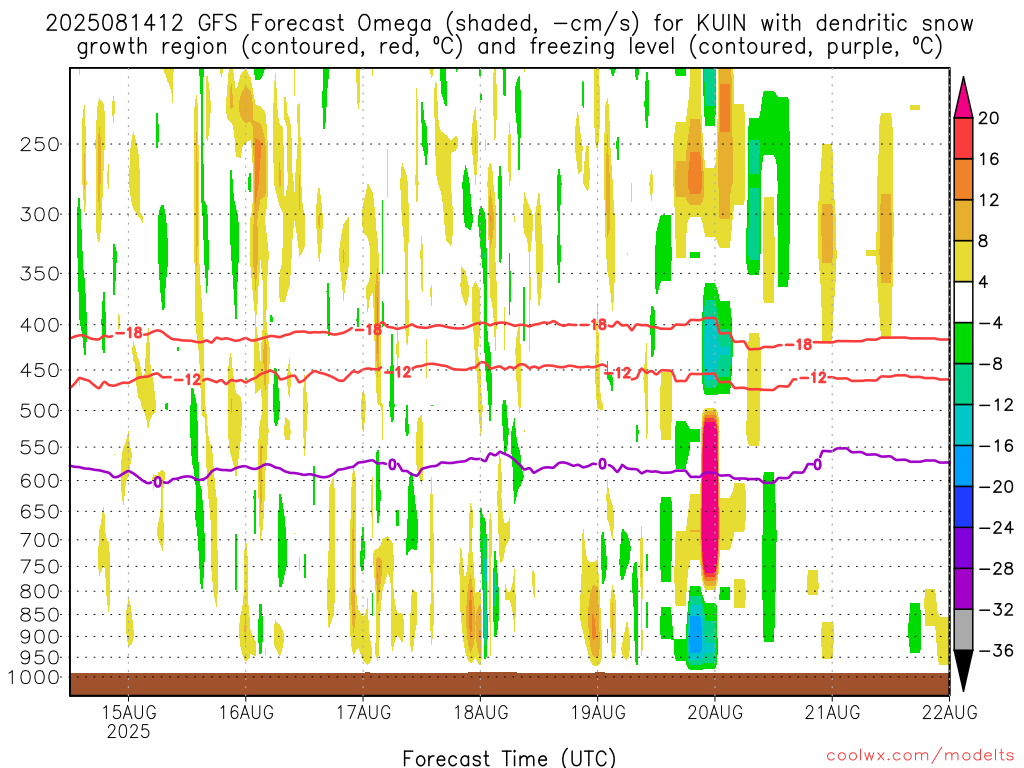
Task: Click the 700 pressure level label
Action: click(40, 540)
